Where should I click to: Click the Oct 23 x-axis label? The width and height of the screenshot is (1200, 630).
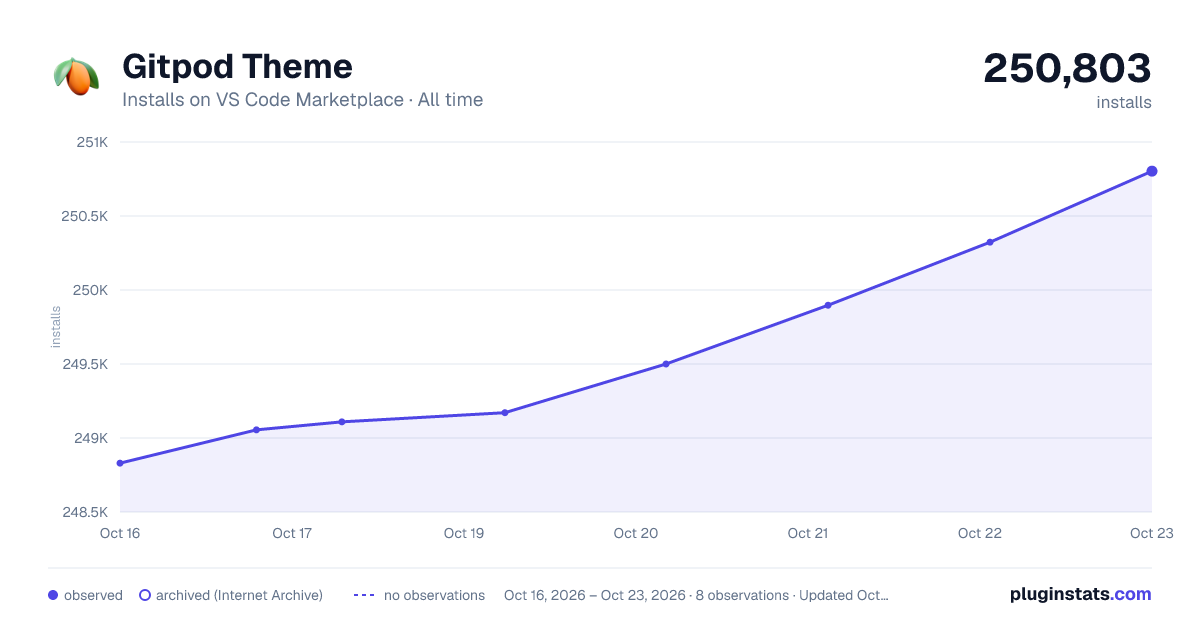(1151, 533)
